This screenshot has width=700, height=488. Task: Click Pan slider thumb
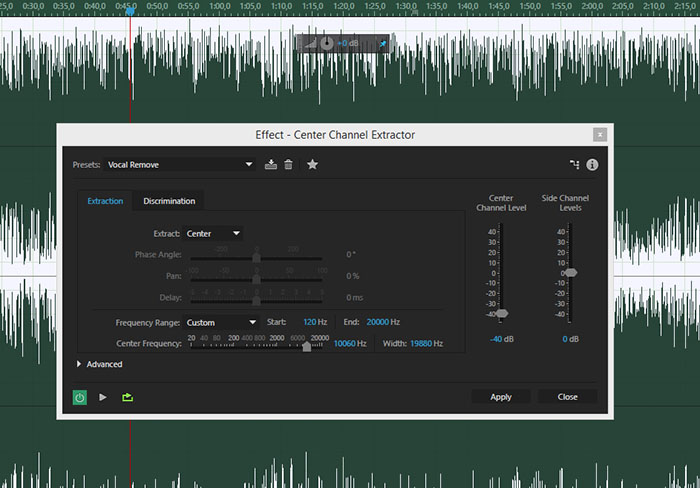tap(256, 279)
